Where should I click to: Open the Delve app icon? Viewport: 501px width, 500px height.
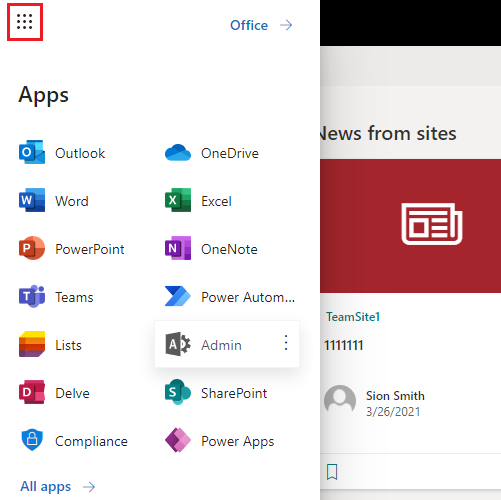click(x=32, y=392)
